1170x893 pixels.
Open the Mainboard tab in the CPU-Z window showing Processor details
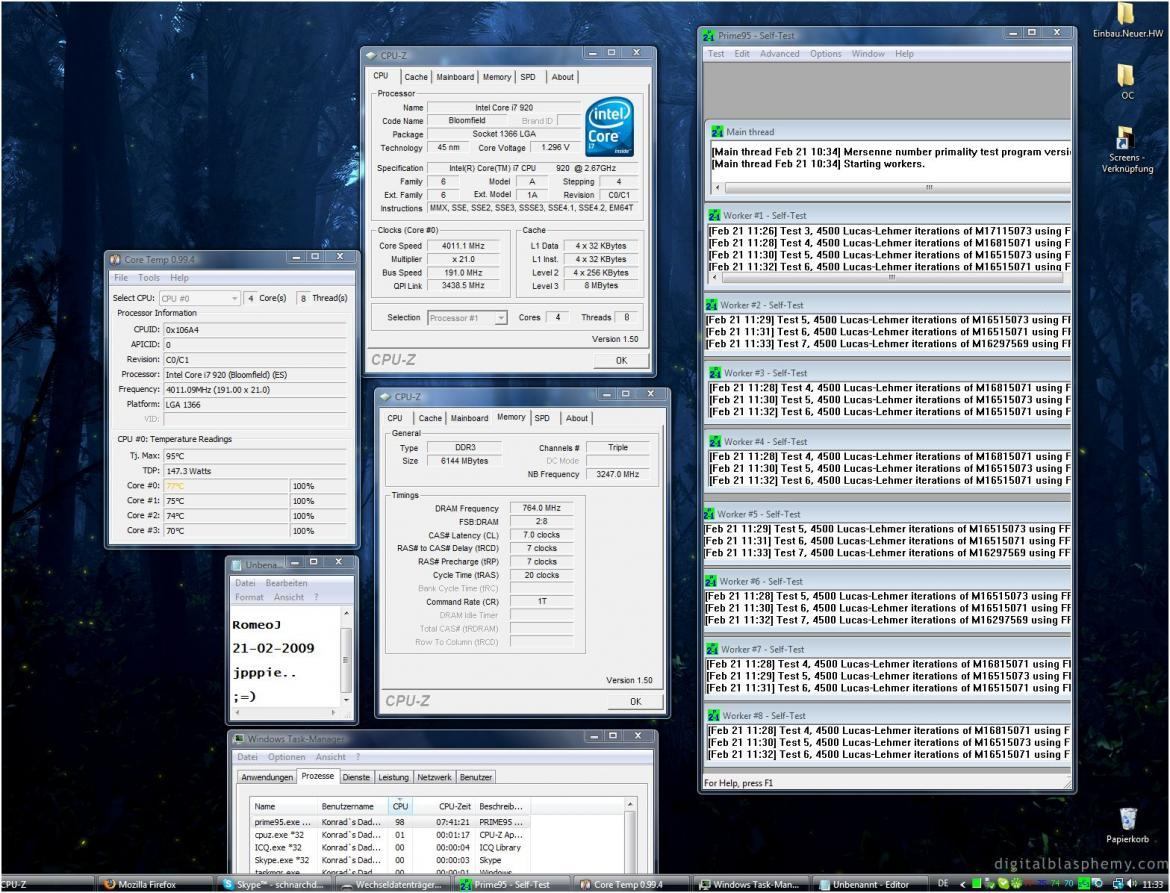click(x=455, y=77)
